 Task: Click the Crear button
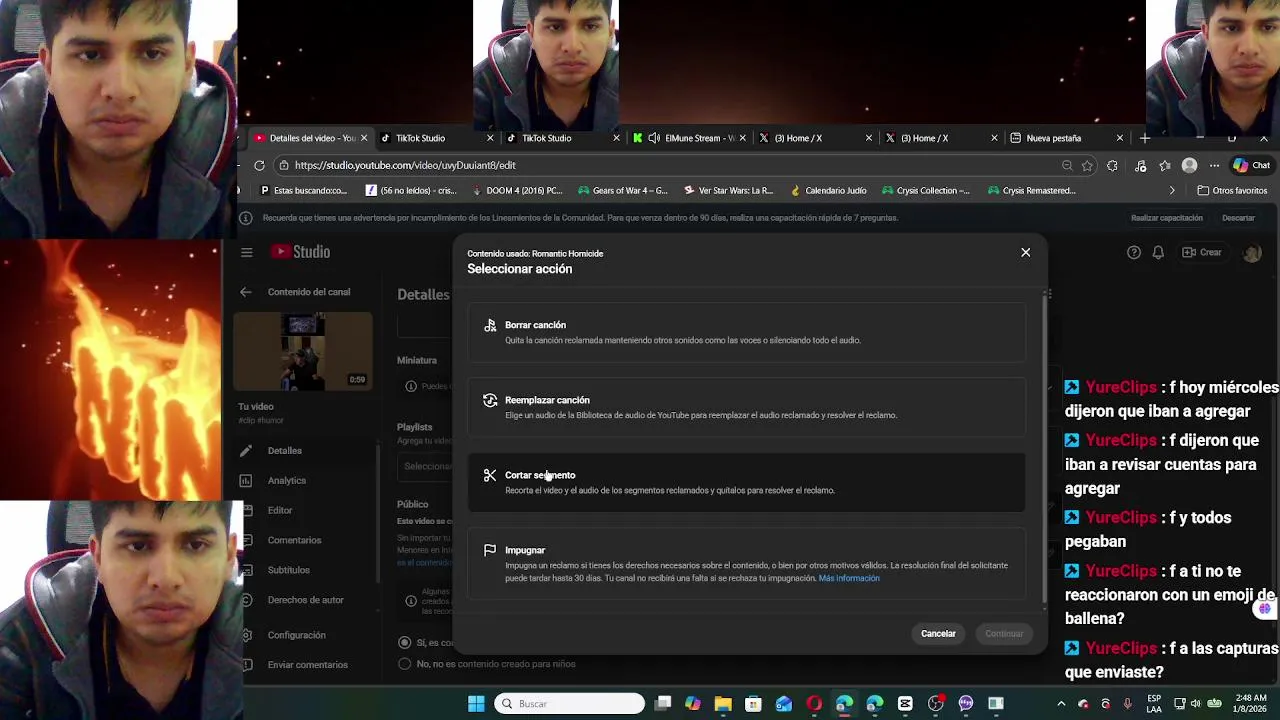[1202, 252]
